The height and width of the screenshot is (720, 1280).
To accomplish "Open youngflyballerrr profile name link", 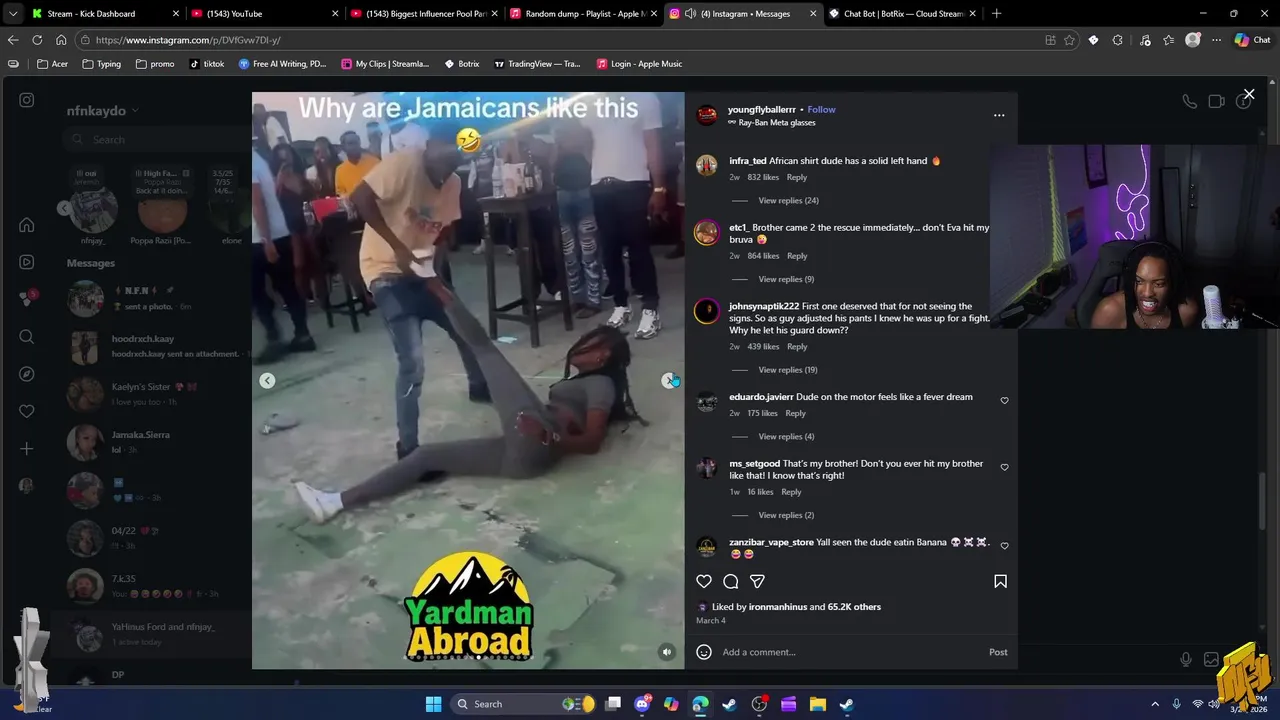I will [762, 109].
